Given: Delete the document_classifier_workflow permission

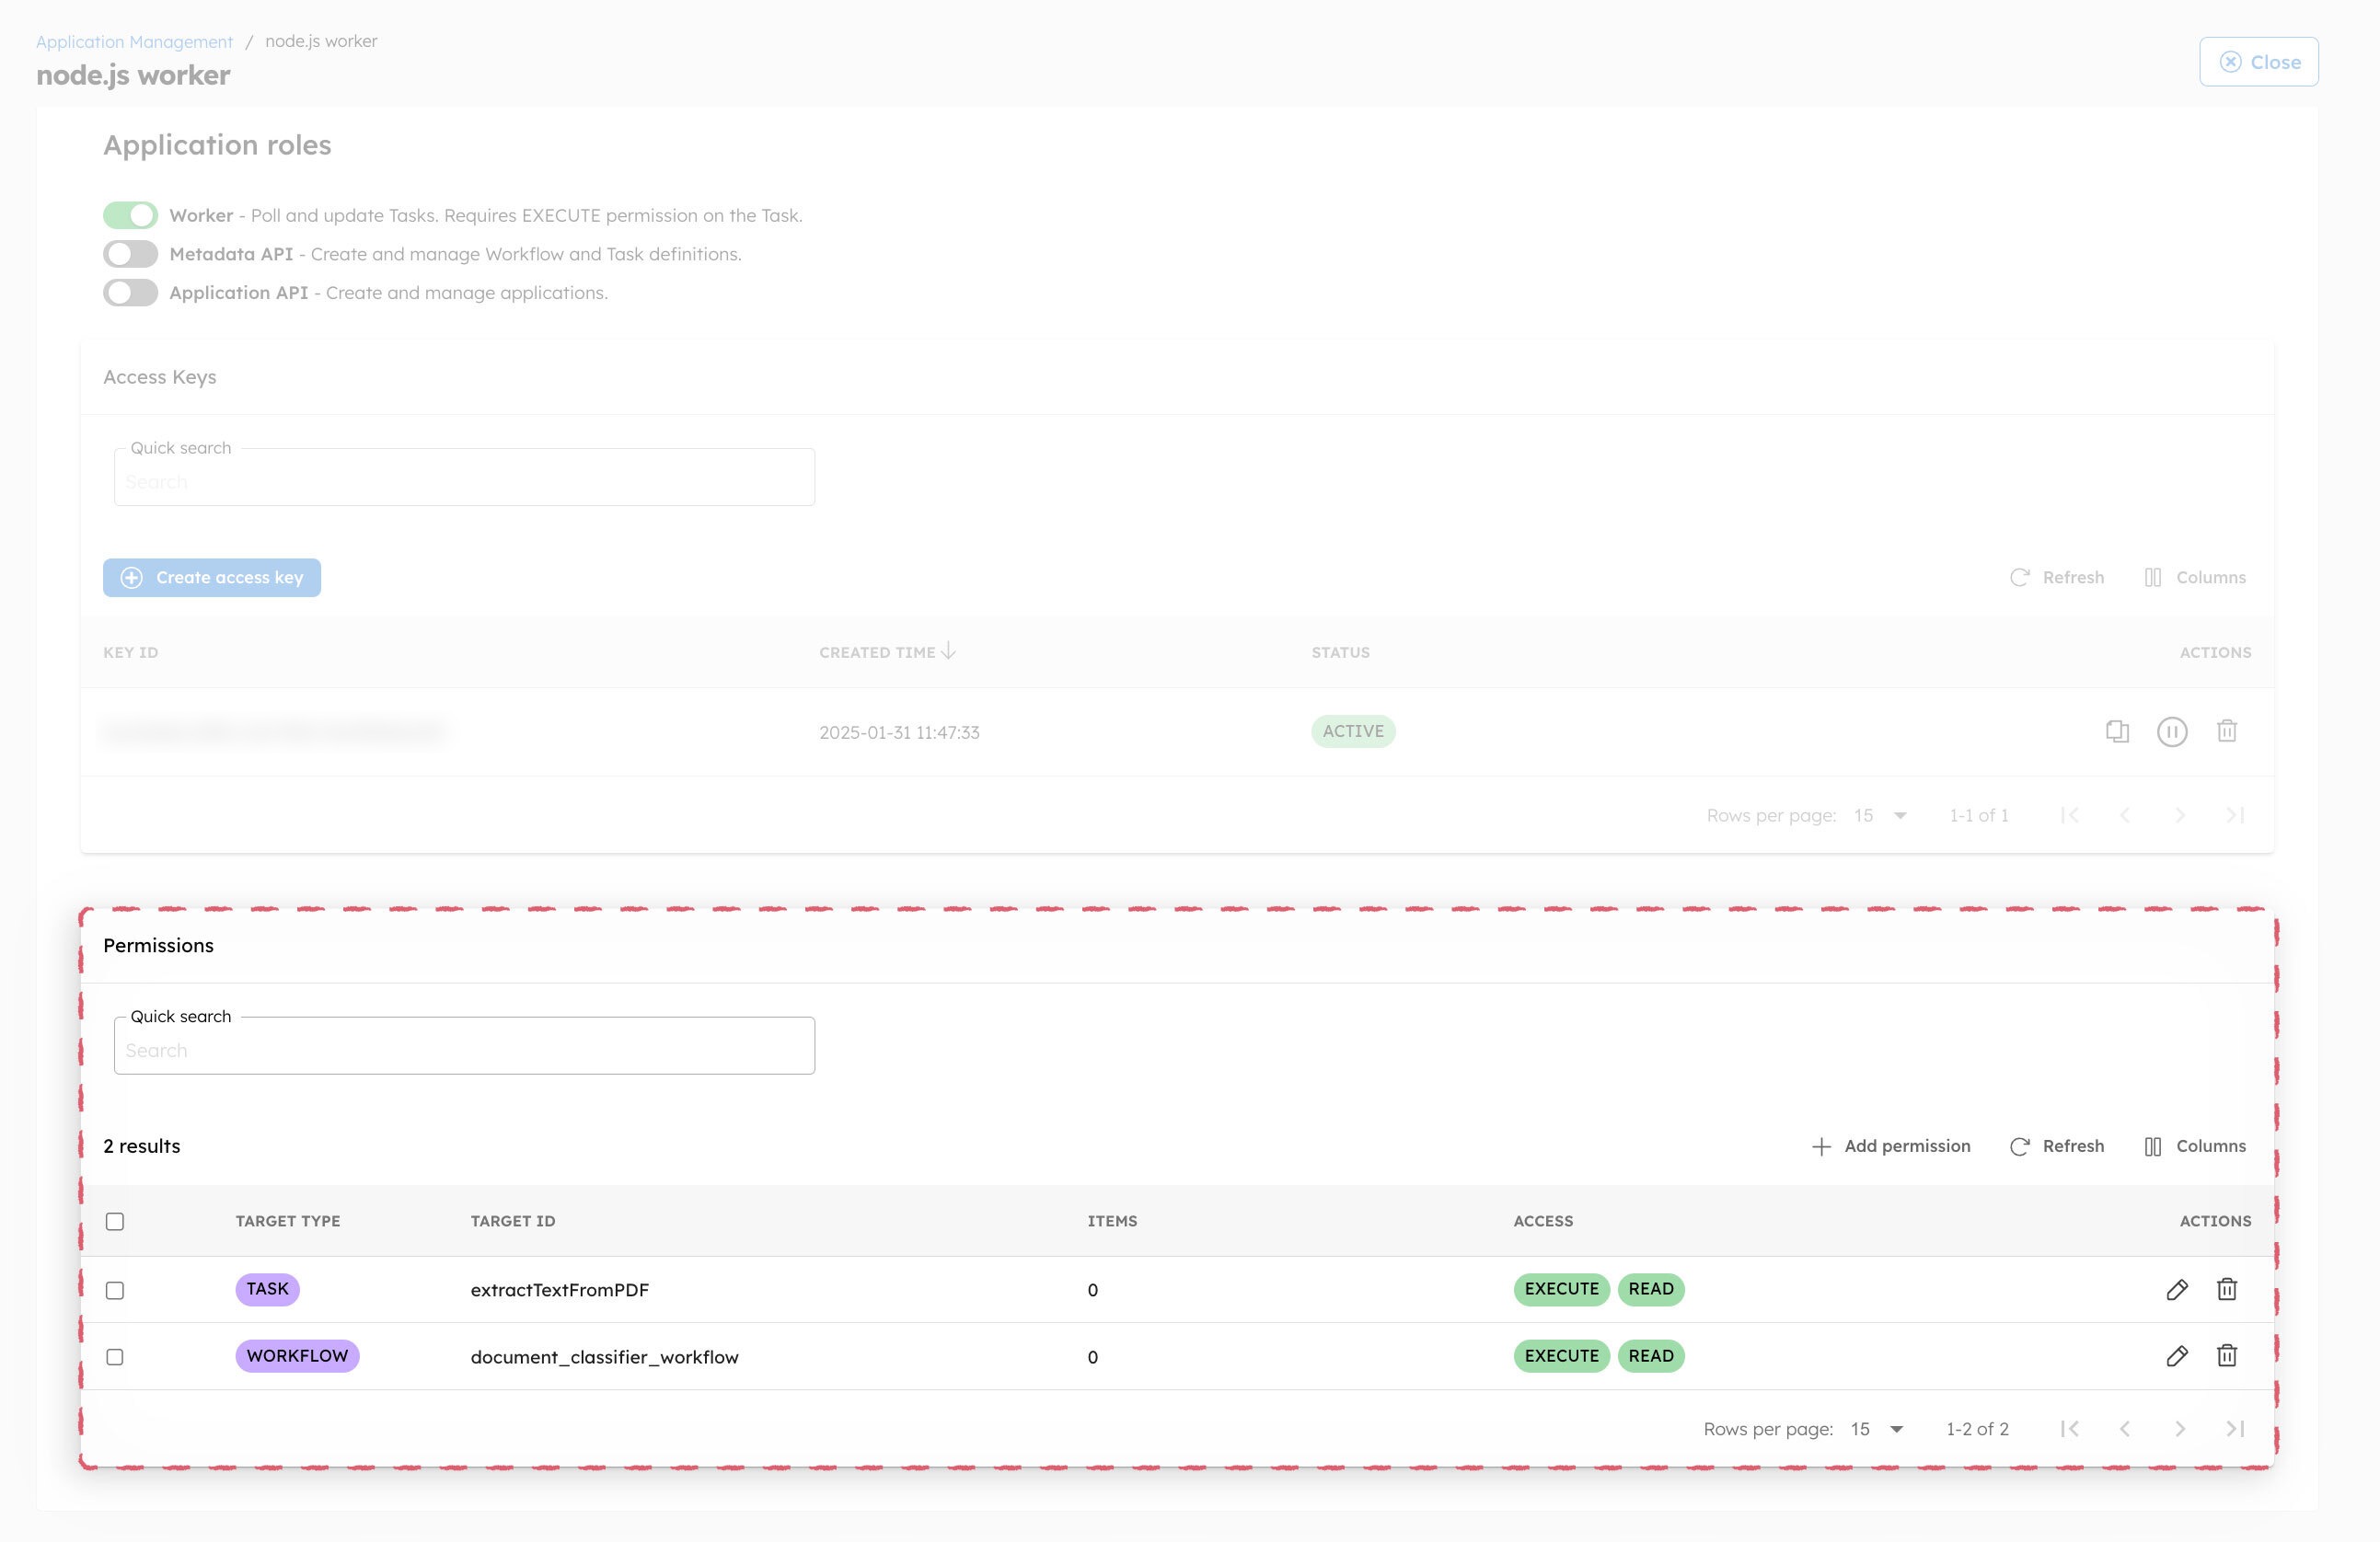Looking at the screenshot, I should click(2228, 1356).
